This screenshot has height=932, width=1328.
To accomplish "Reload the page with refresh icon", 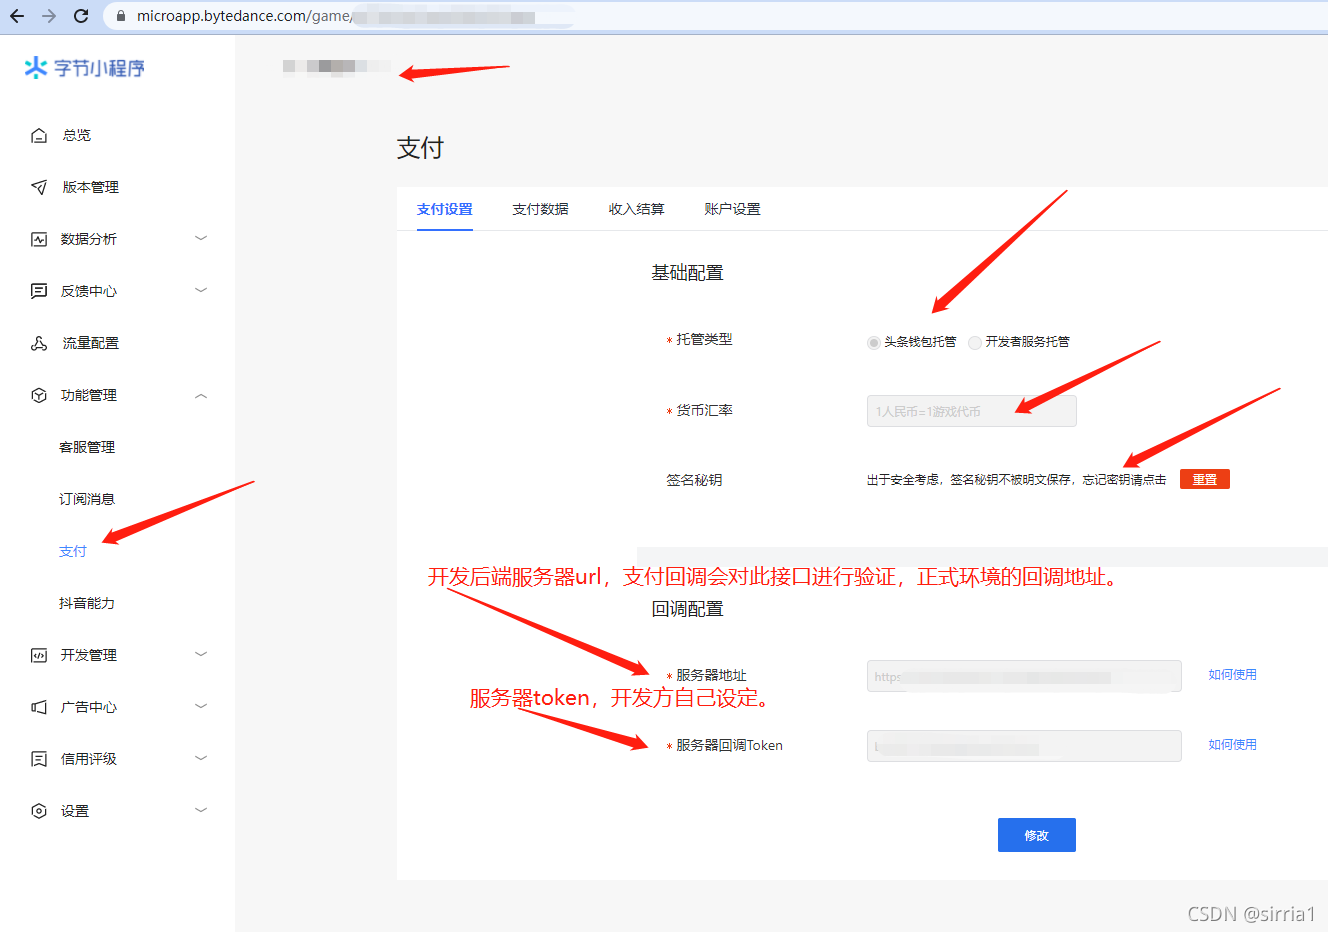I will pos(81,16).
